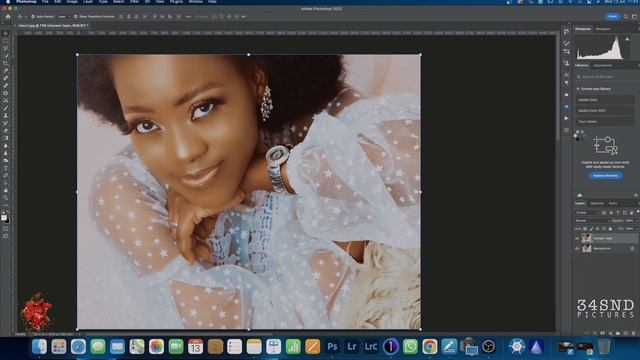This screenshot has width=640, height=360.
Task: Switch to the Navigator tab
Action: point(603,29)
